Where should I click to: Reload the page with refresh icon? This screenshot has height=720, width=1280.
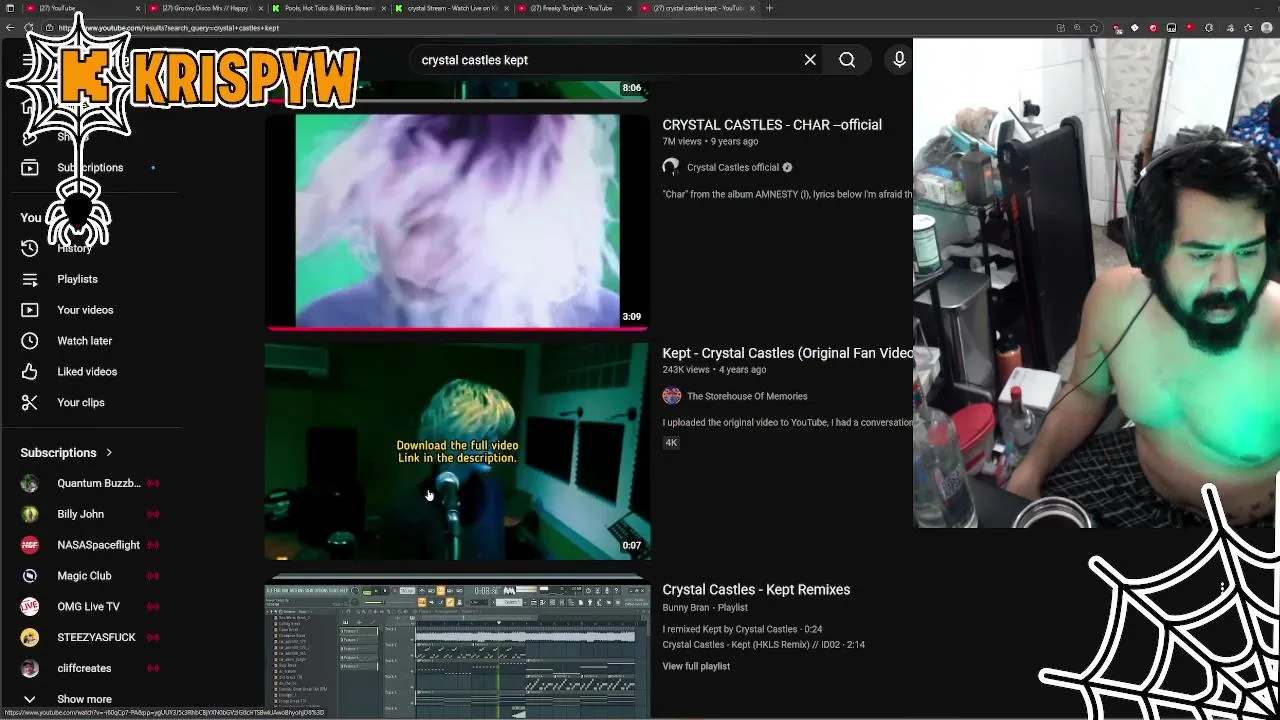(28, 28)
